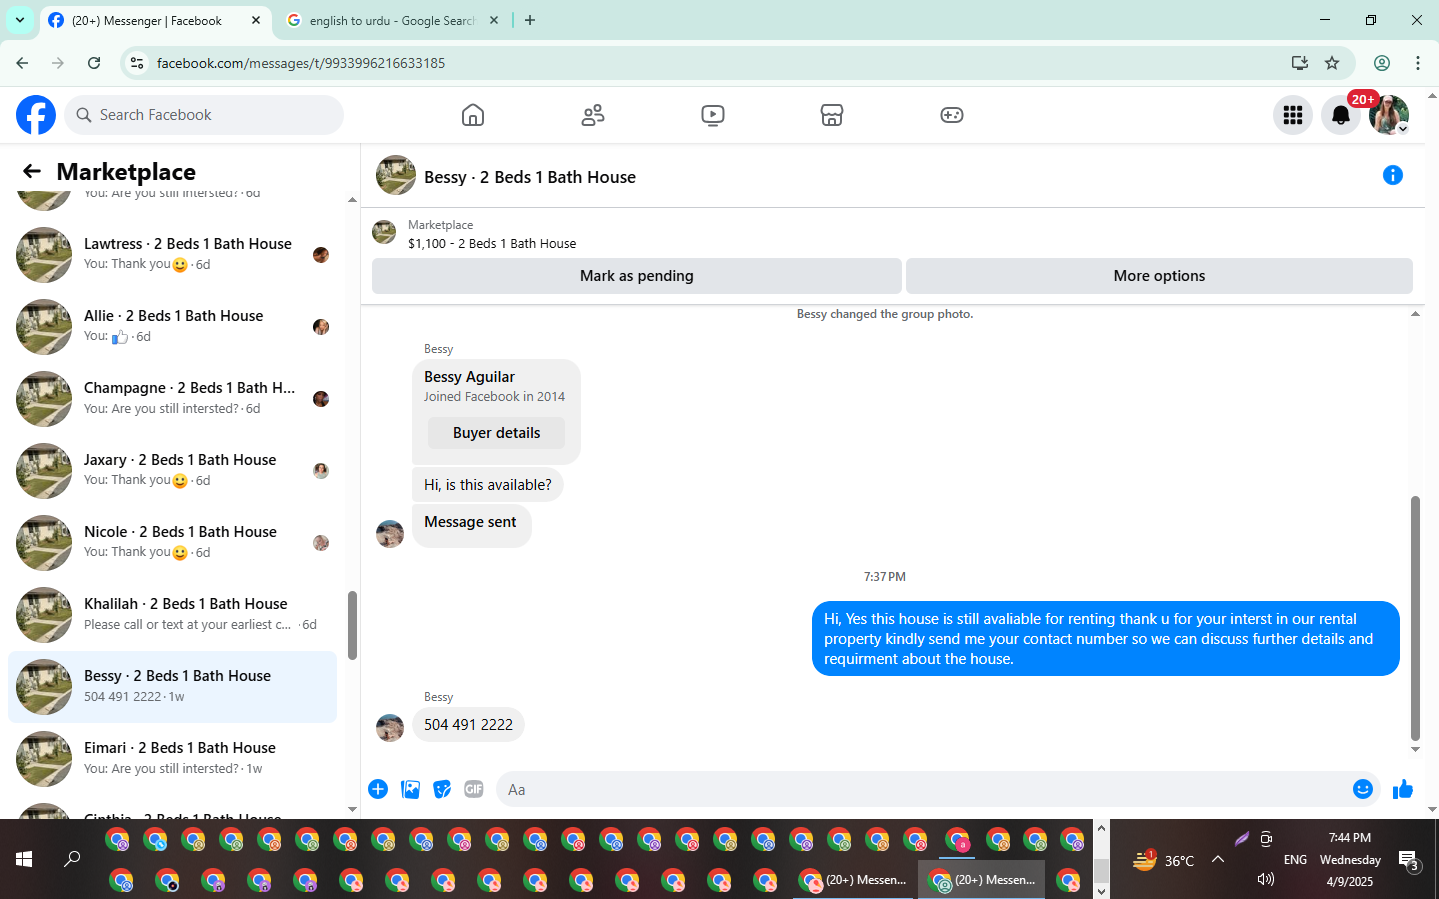Open the Windows notification center icon

point(1409,860)
